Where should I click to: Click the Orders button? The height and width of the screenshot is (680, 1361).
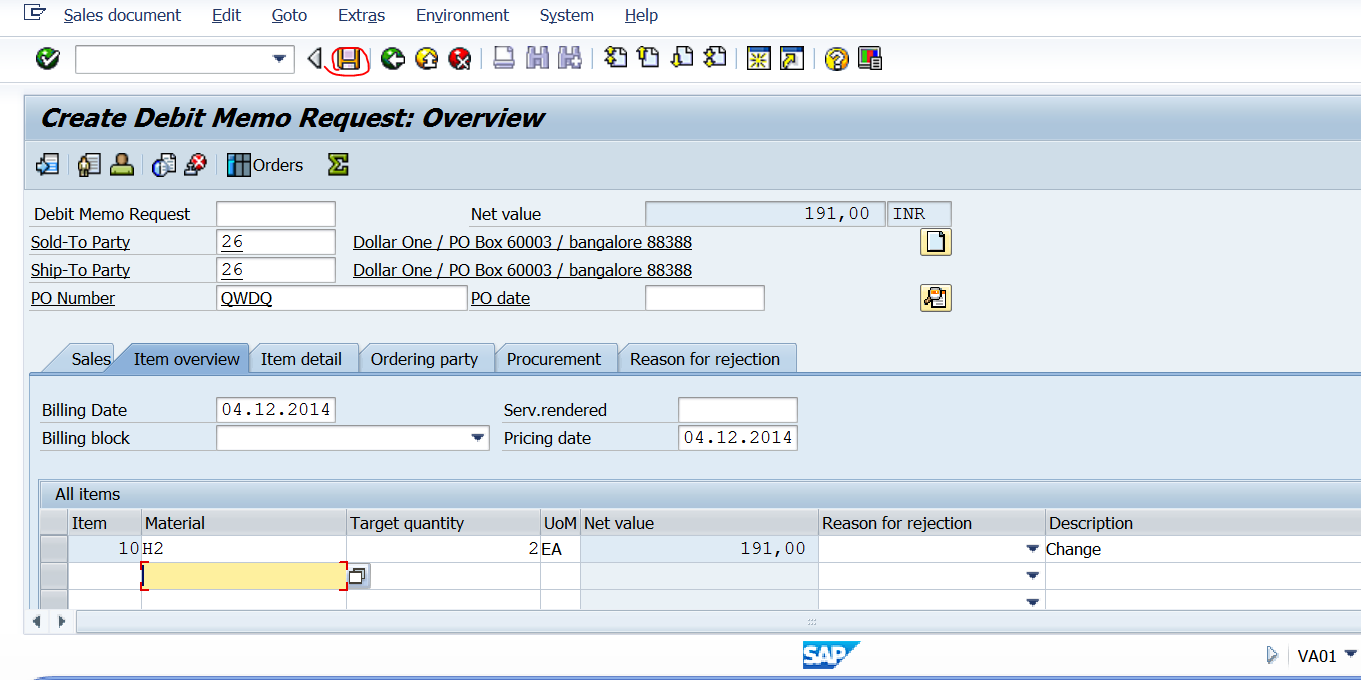[x=273, y=164]
